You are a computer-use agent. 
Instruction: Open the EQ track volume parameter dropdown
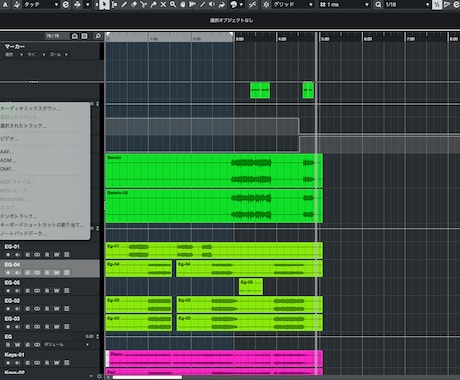[x=87, y=345]
